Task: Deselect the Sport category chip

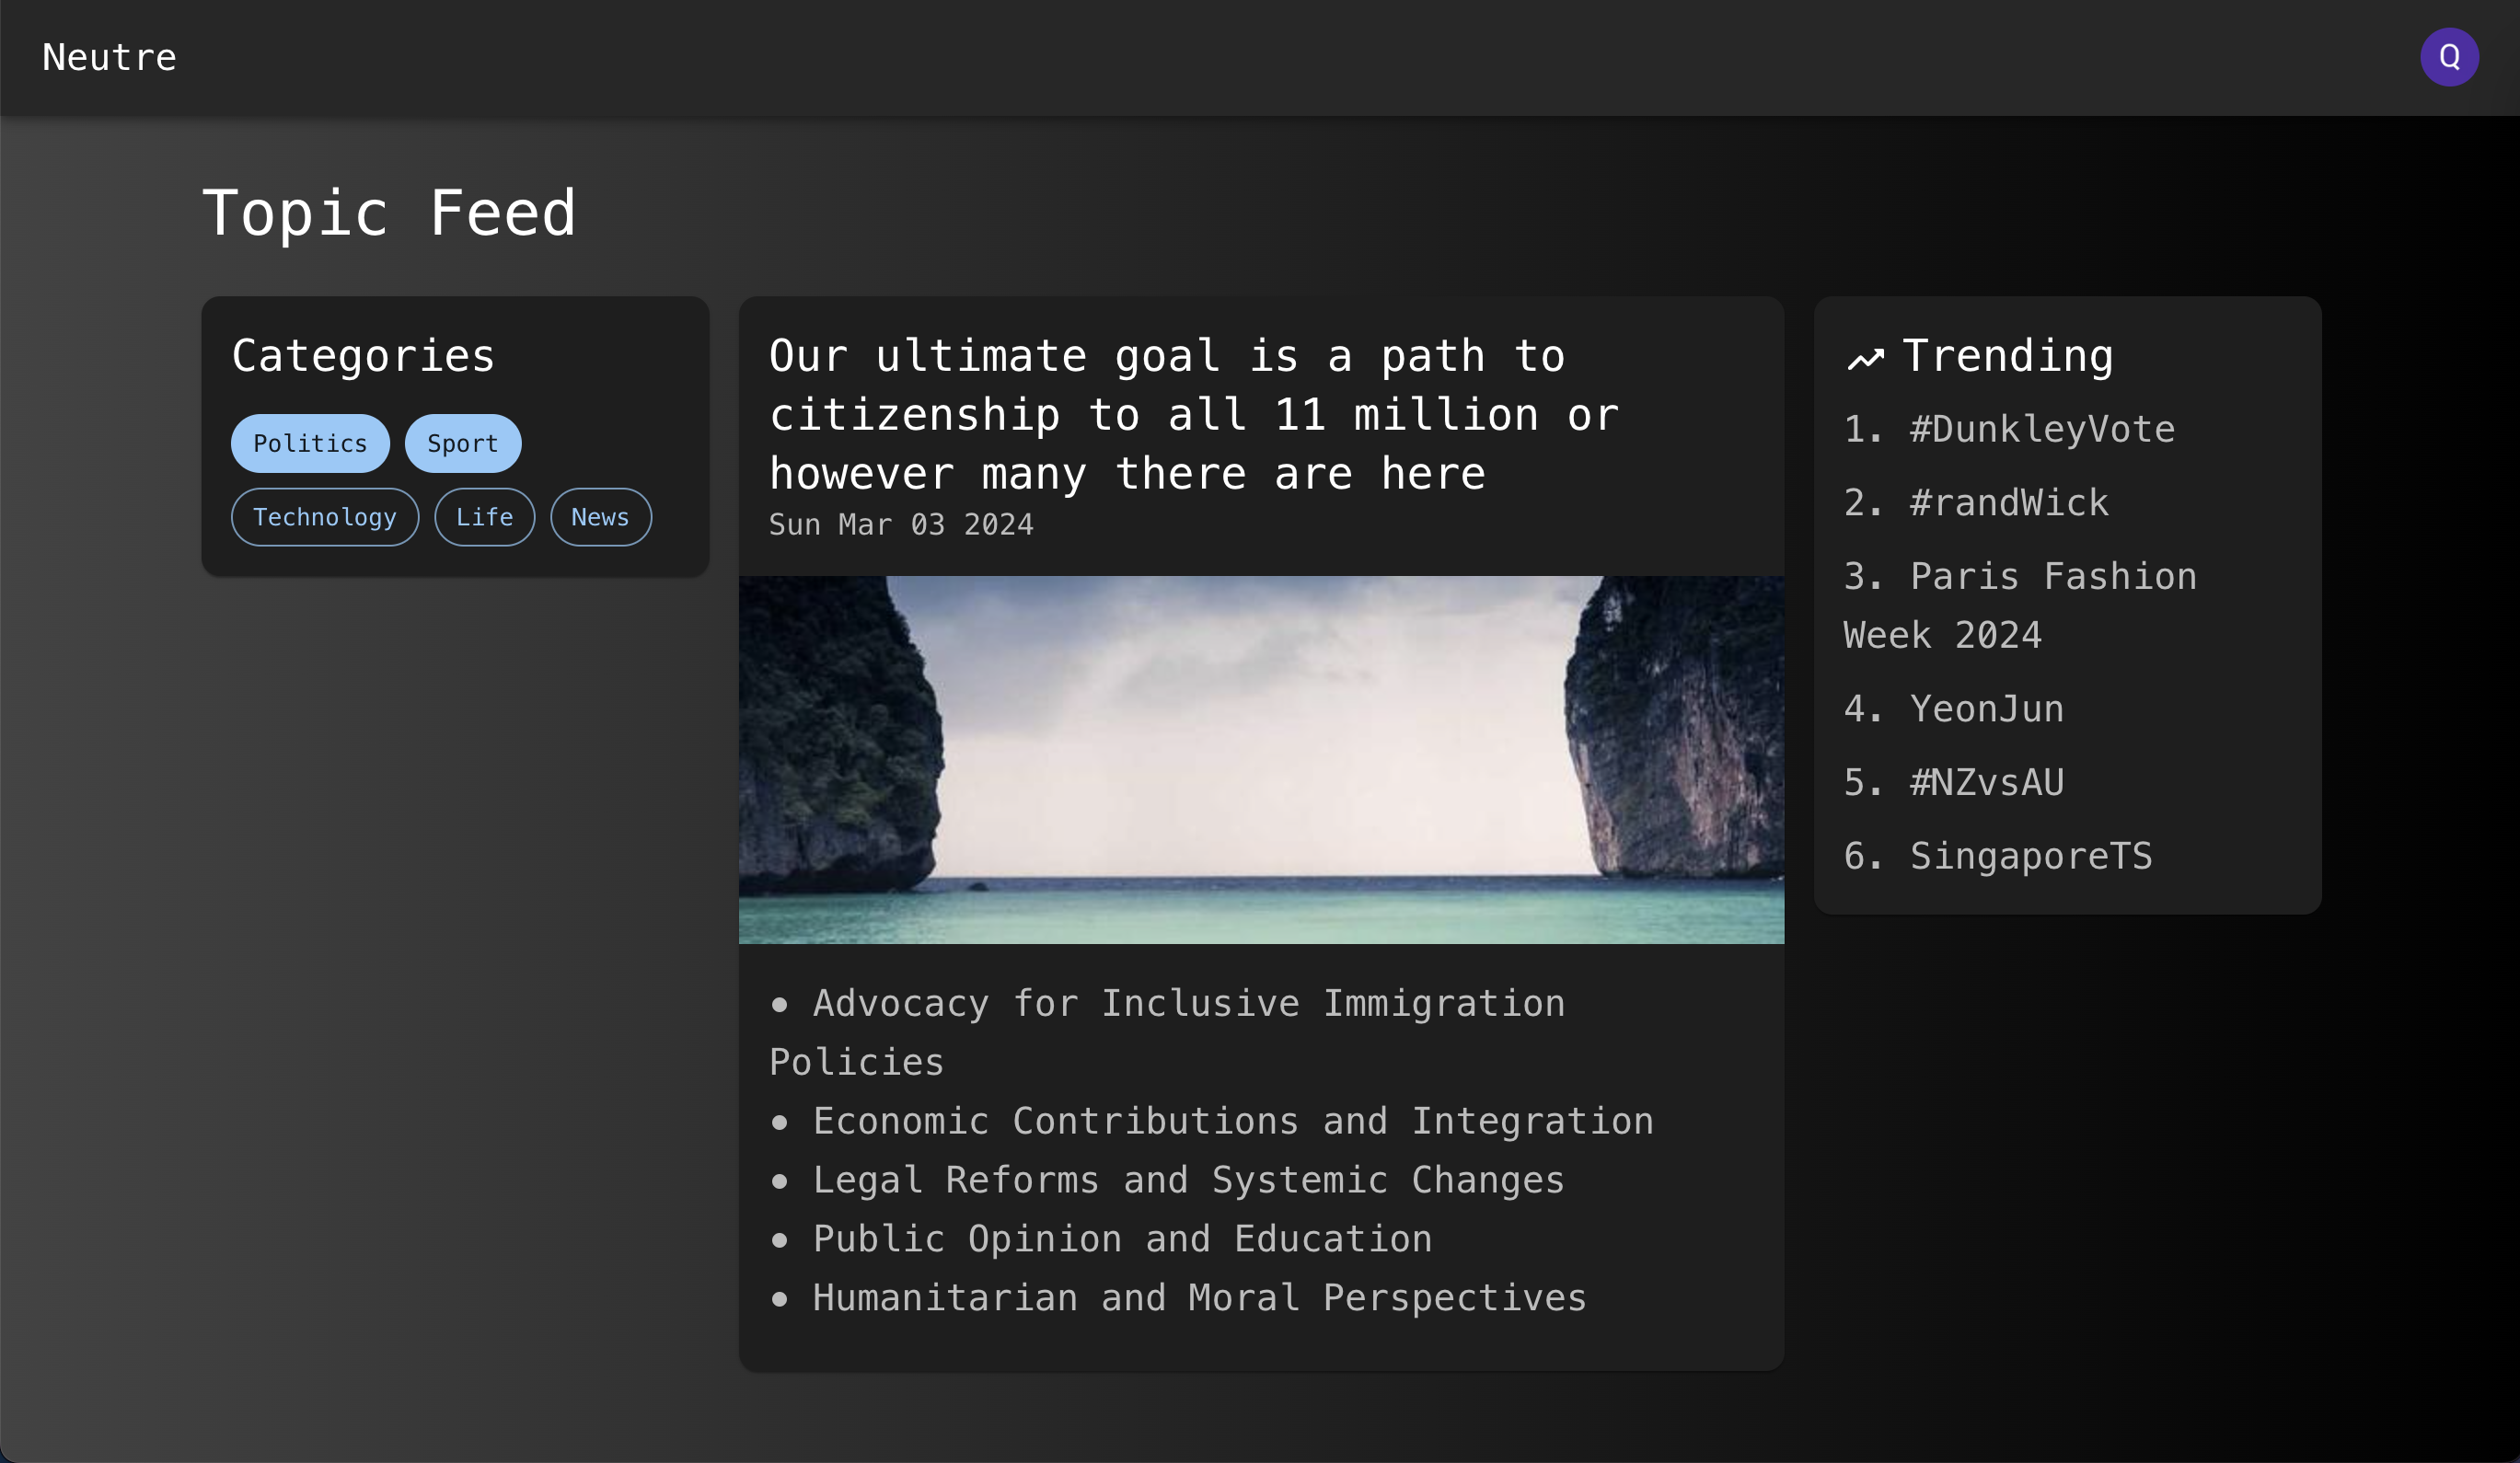Action: pos(462,443)
